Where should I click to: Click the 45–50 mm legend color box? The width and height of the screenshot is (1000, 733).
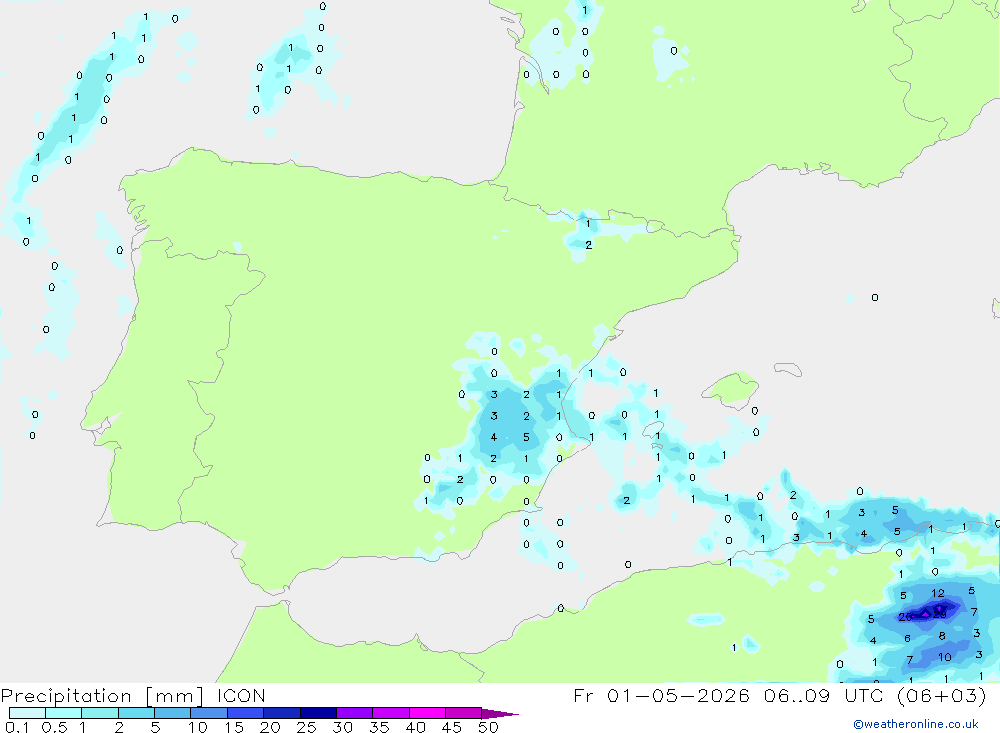[x=464, y=713]
